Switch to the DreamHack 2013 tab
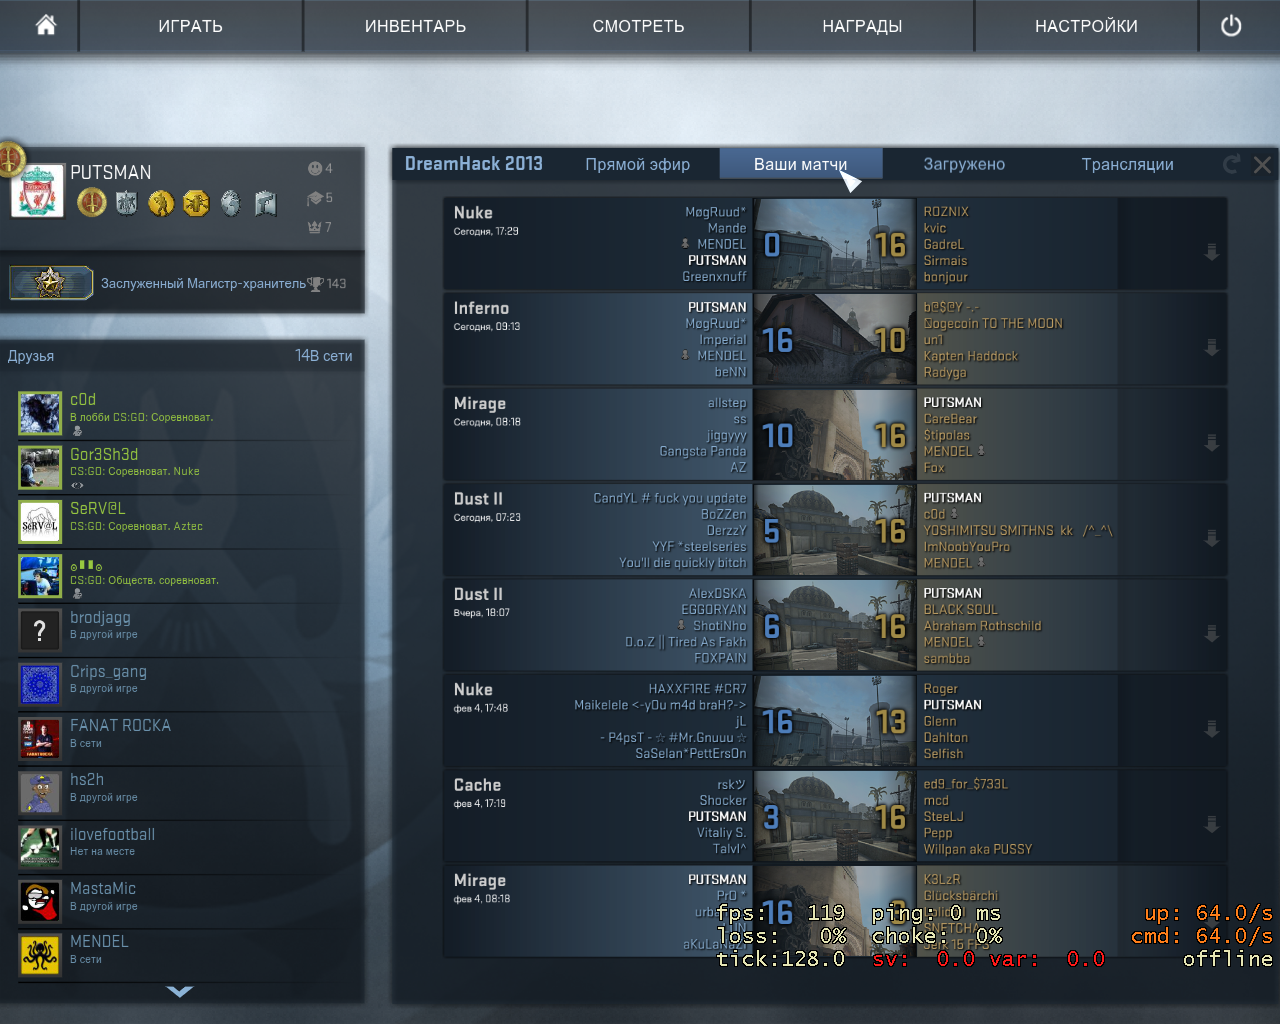The height and width of the screenshot is (1024, 1280). point(474,164)
